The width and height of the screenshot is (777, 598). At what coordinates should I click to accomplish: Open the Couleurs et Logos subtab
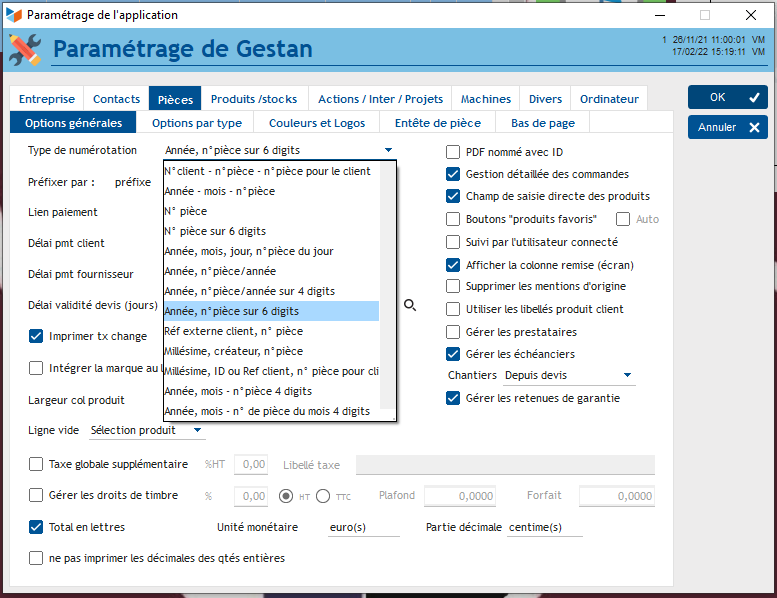pos(318,123)
